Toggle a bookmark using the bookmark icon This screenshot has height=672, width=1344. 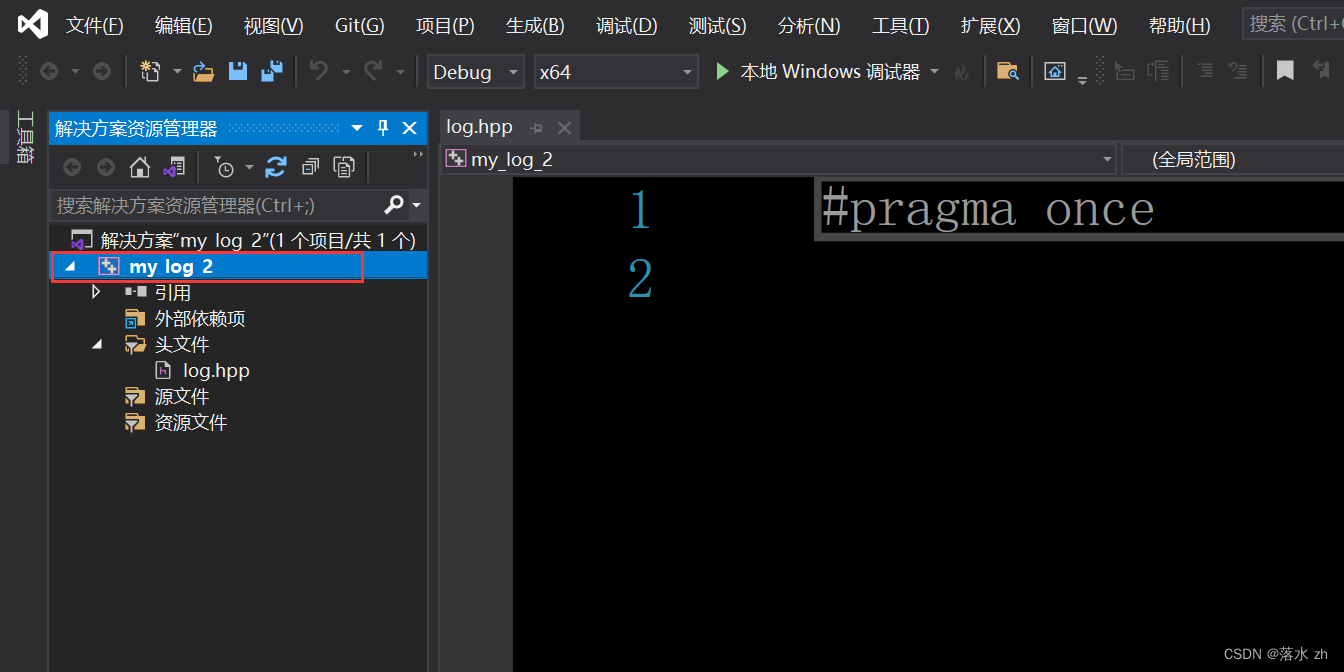tap(1285, 71)
